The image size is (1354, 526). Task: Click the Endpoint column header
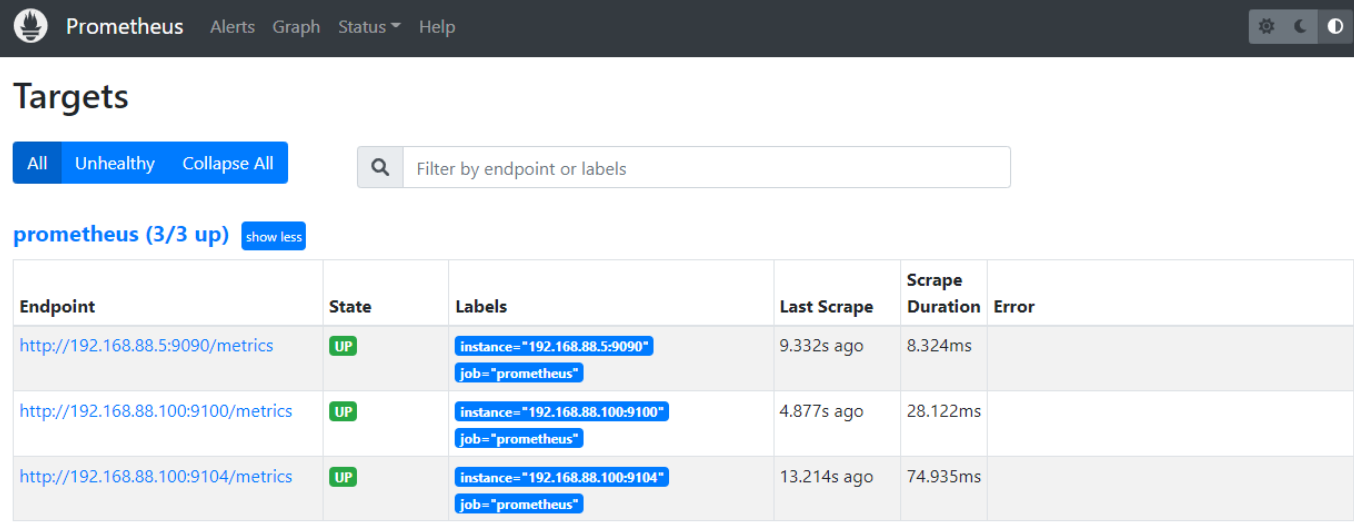click(x=57, y=307)
